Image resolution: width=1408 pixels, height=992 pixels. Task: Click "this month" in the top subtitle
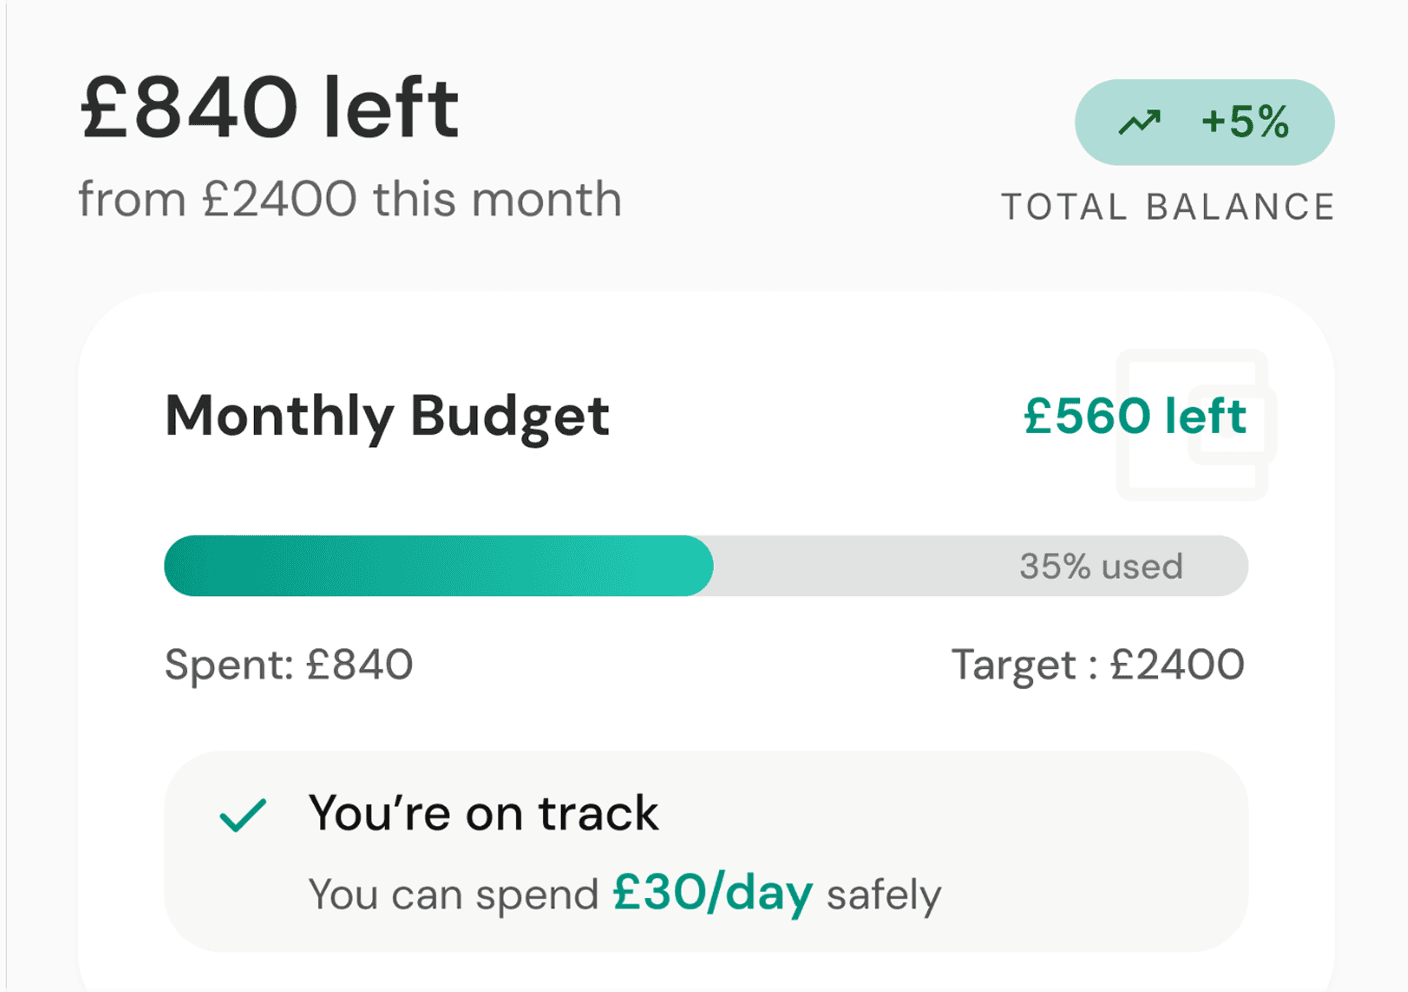[x=497, y=200]
